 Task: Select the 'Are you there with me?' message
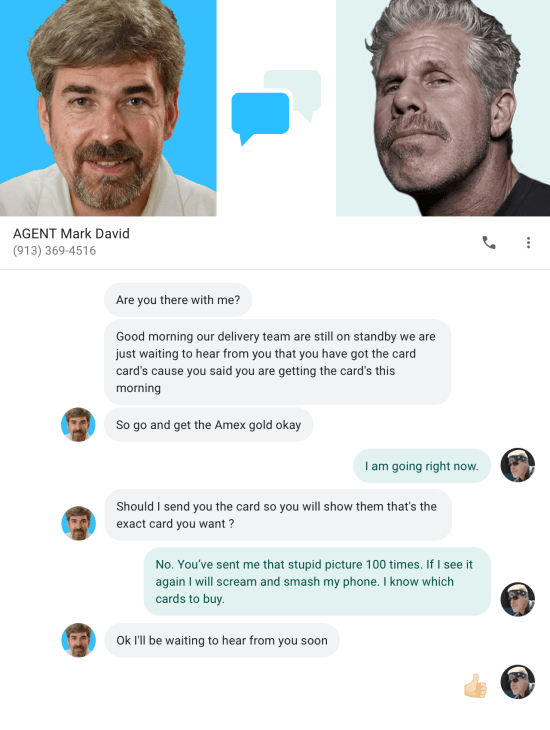pyautogui.click(x=178, y=300)
